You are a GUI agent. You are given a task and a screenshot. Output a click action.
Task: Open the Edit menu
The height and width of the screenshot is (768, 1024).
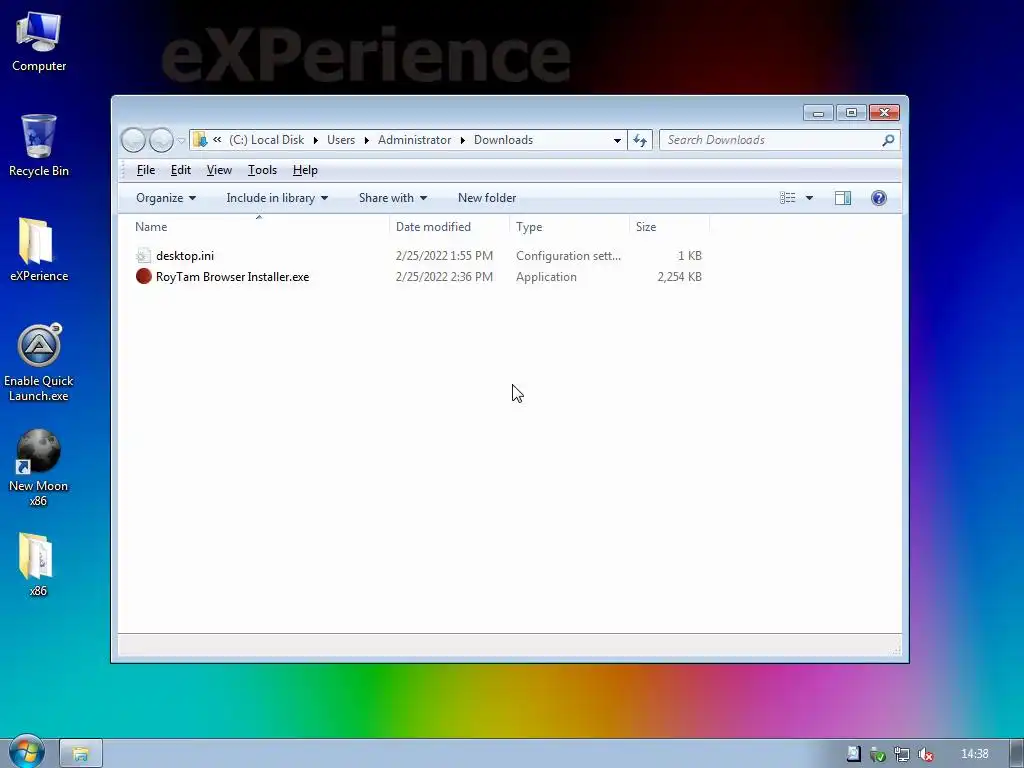[x=180, y=170]
